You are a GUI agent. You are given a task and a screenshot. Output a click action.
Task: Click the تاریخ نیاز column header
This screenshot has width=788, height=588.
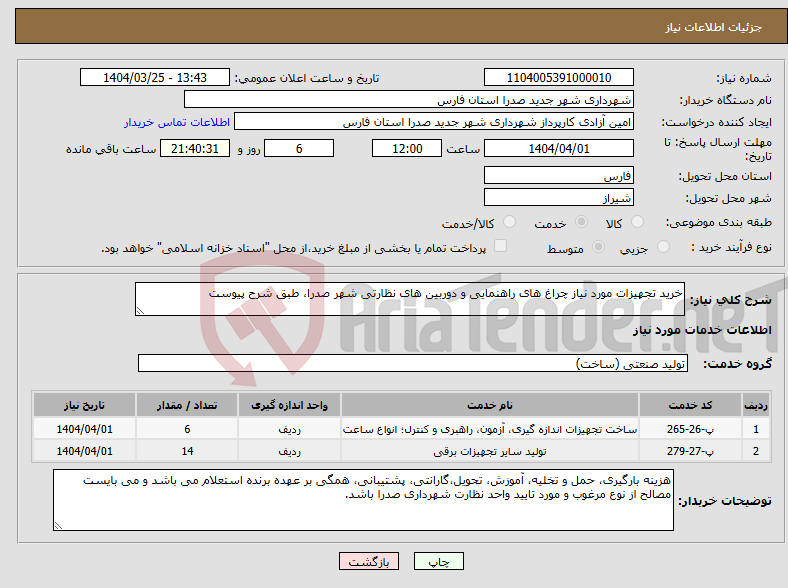(x=84, y=405)
